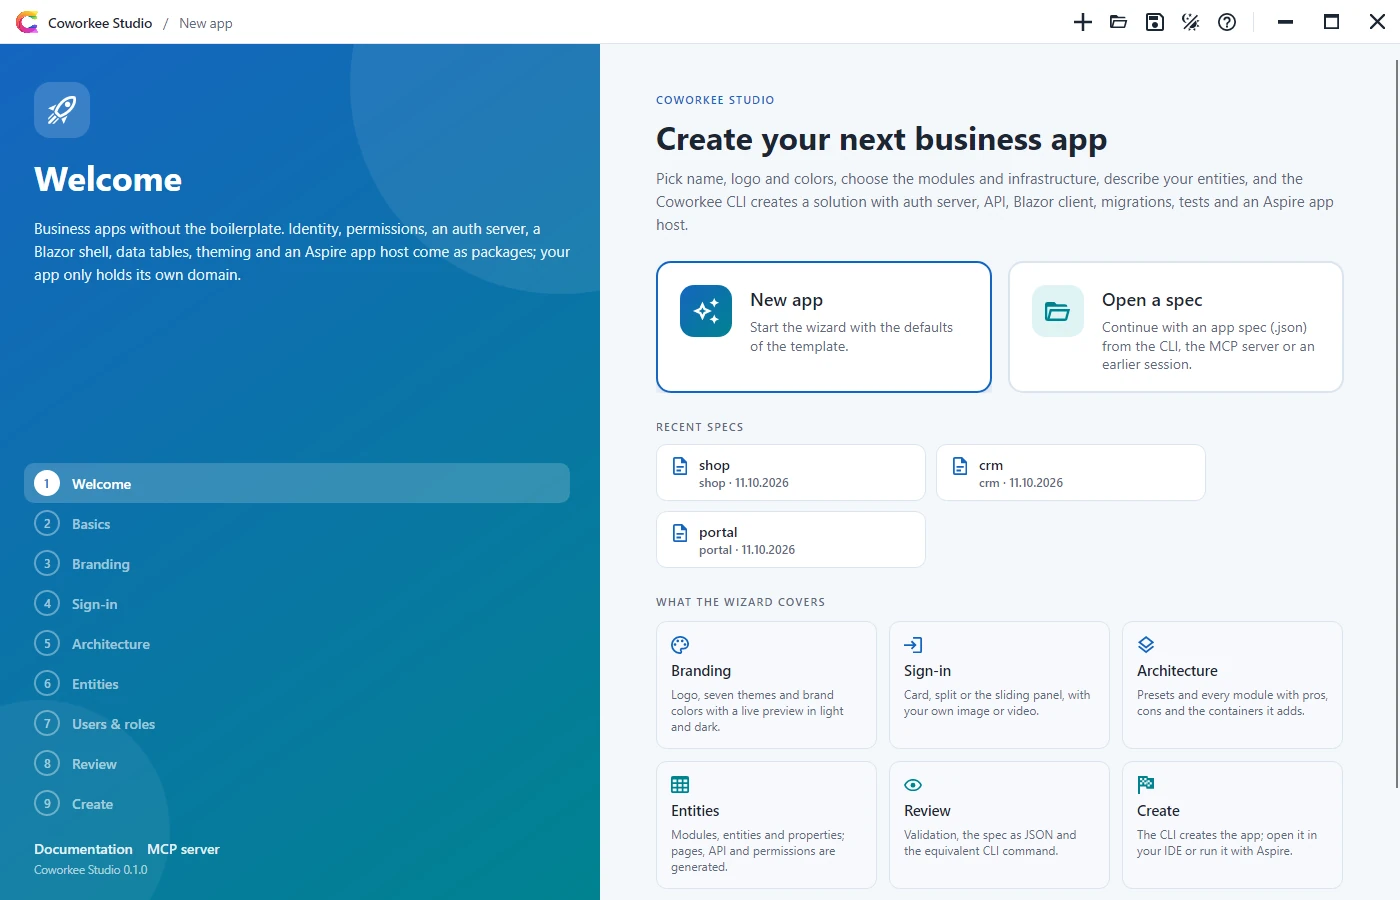The height and width of the screenshot is (900, 1400).
Task: Click the Coworkee Studio logo in title bar
Action: (x=27, y=22)
